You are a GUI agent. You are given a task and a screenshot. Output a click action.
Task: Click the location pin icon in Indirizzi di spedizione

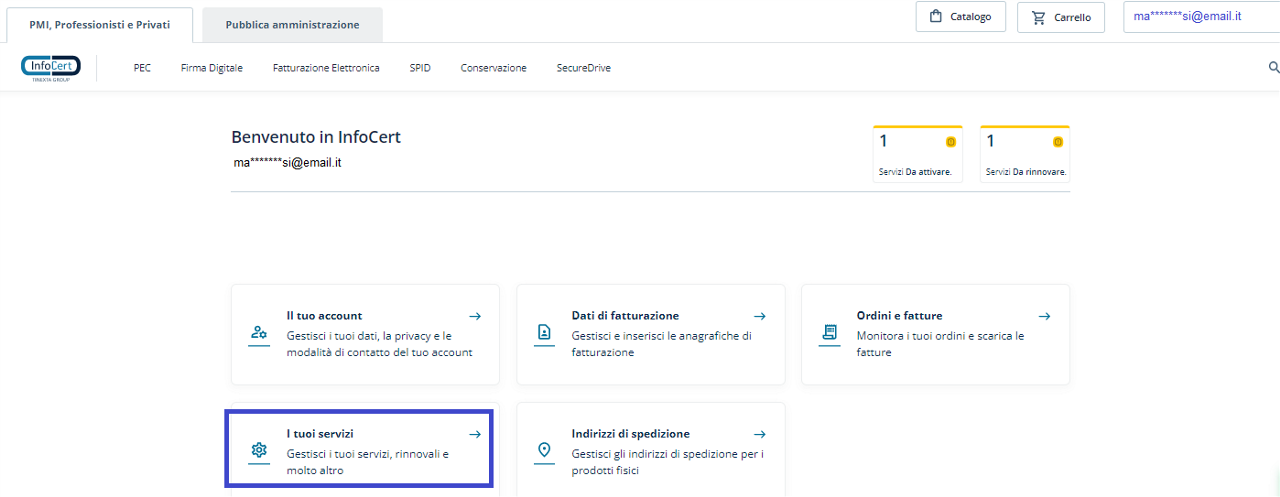(544, 450)
